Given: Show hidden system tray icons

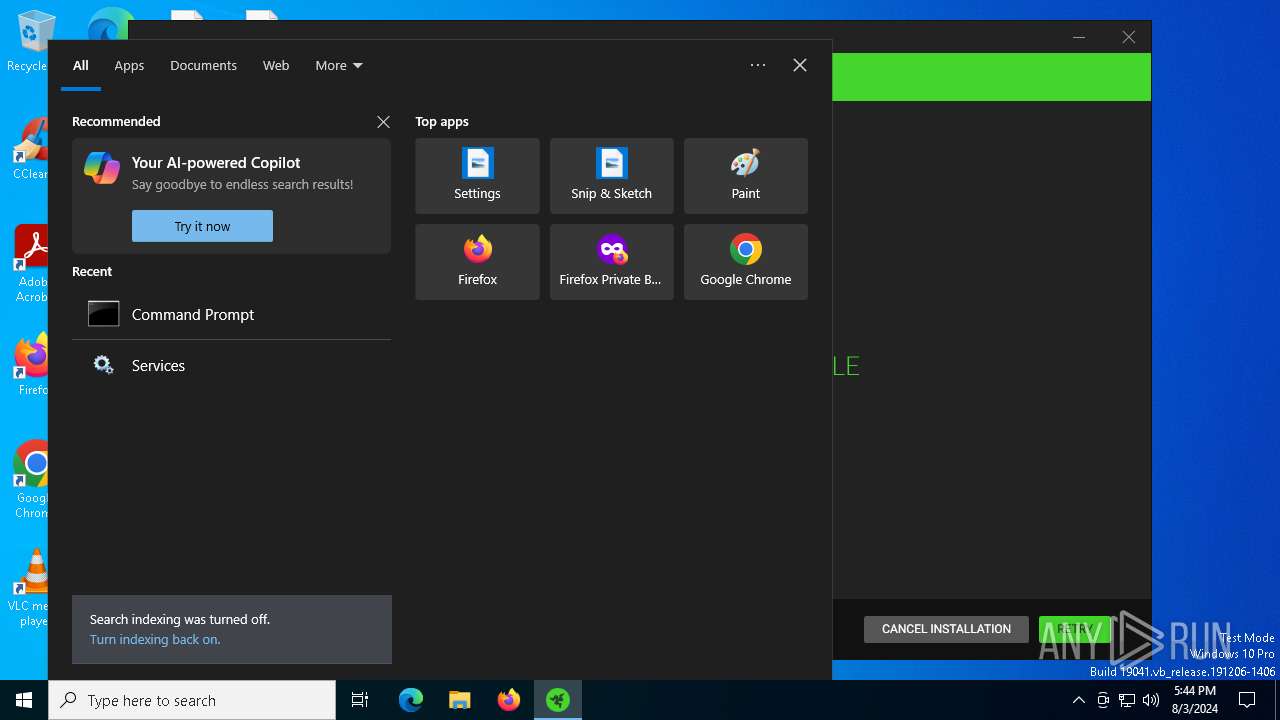Looking at the screenshot, I should 1078,700.
